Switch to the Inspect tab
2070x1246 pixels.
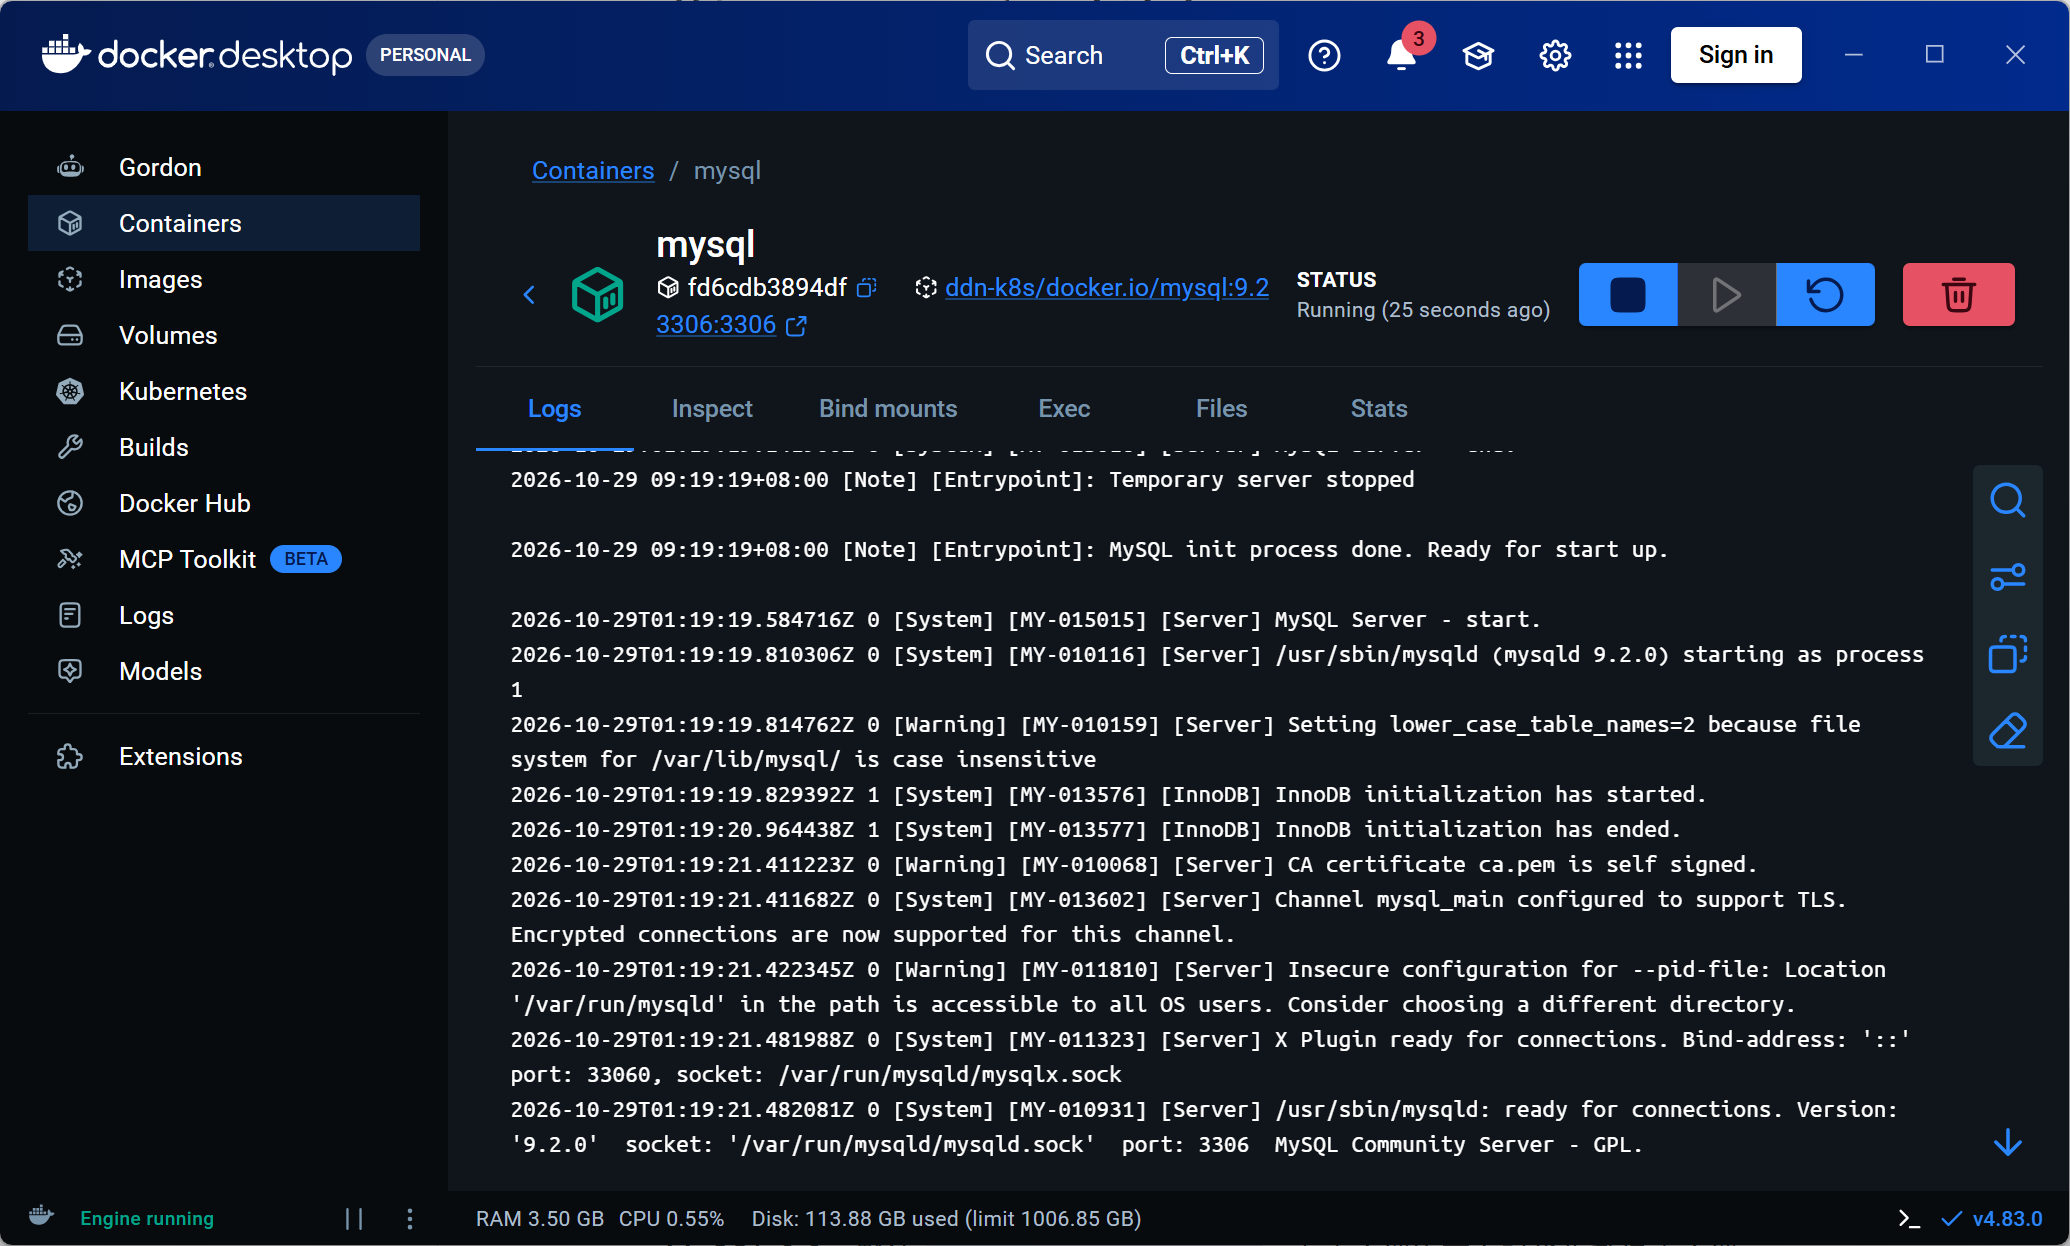click(712, 409)
